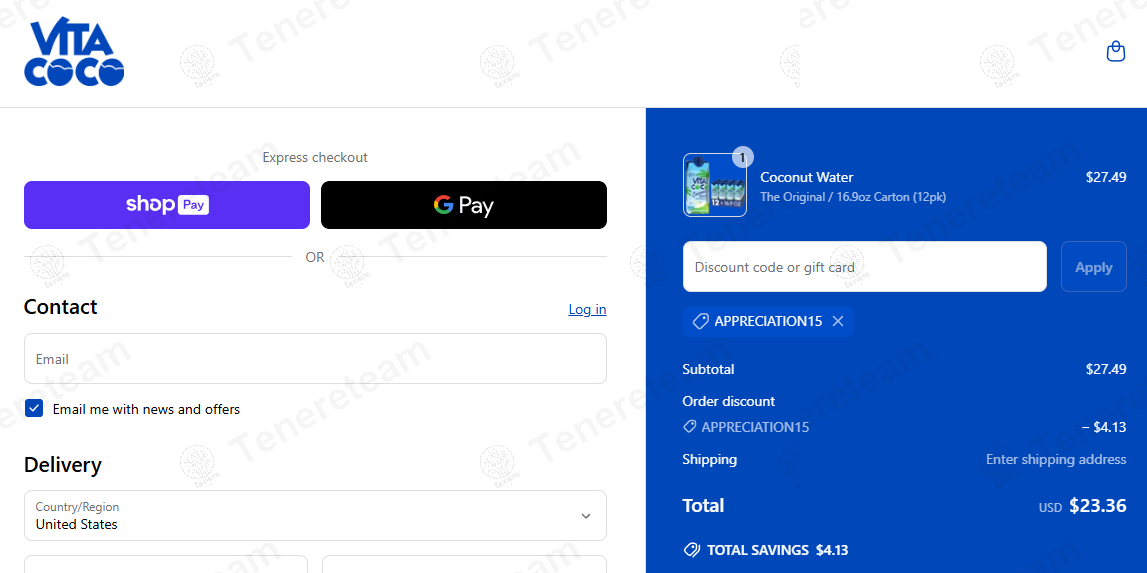Uncheck Email me with news and offers
1147x573 pixels.
(x=34, y=408)
